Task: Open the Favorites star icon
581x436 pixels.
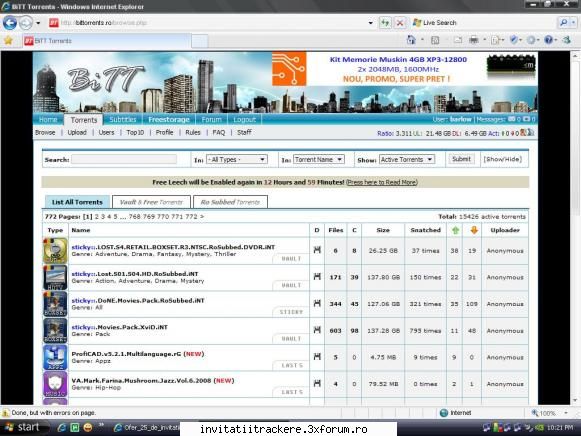Action: [x=8, y=40]
